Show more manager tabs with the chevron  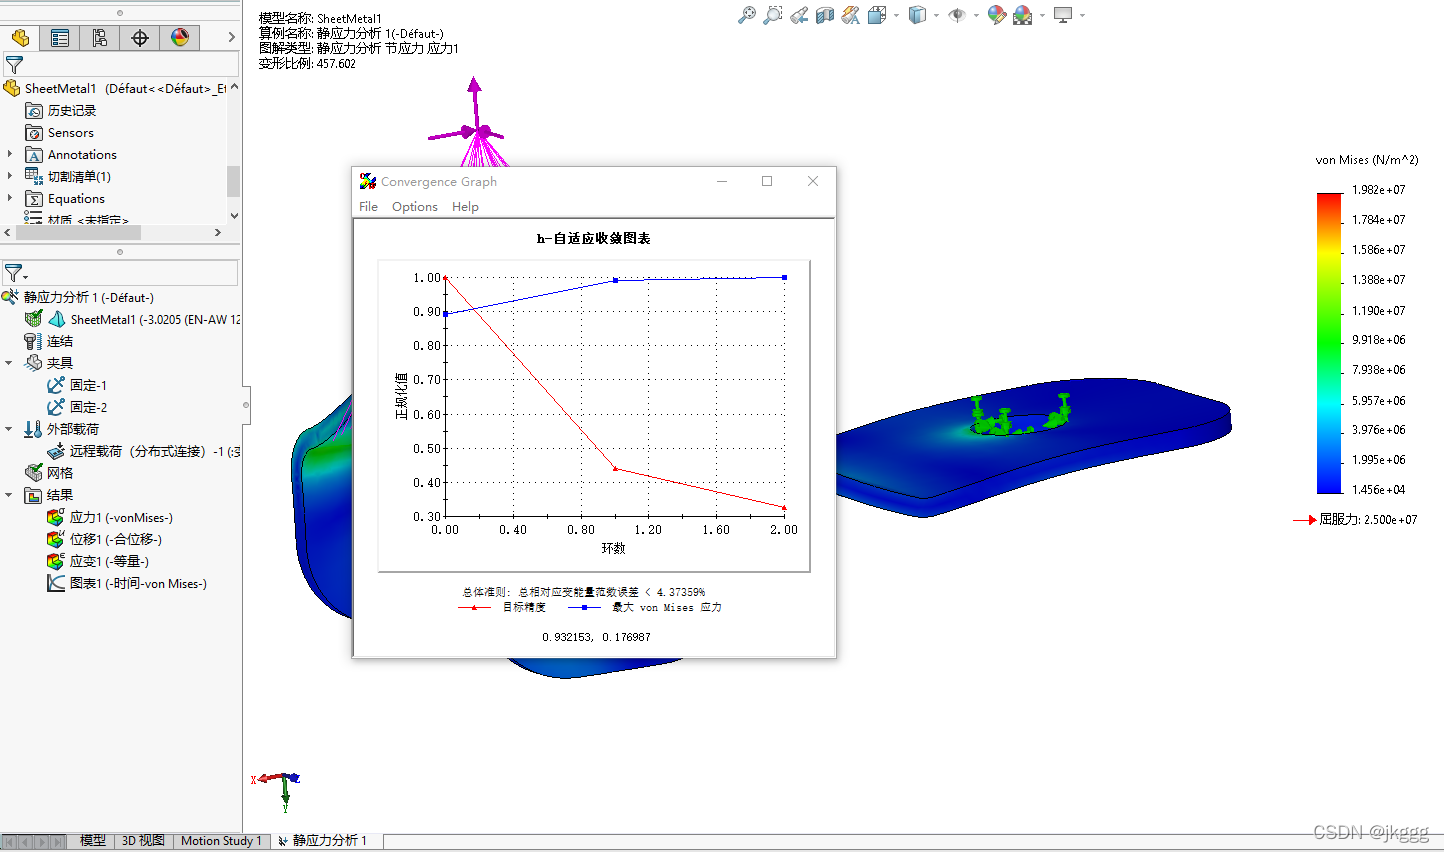point(231,38)
